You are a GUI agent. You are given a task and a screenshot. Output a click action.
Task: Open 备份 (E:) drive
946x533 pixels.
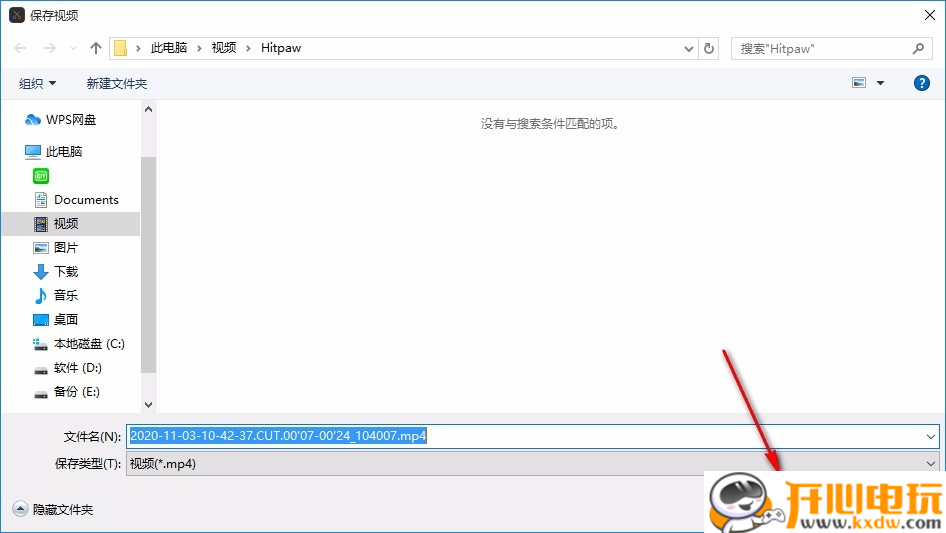click(77, 392)
